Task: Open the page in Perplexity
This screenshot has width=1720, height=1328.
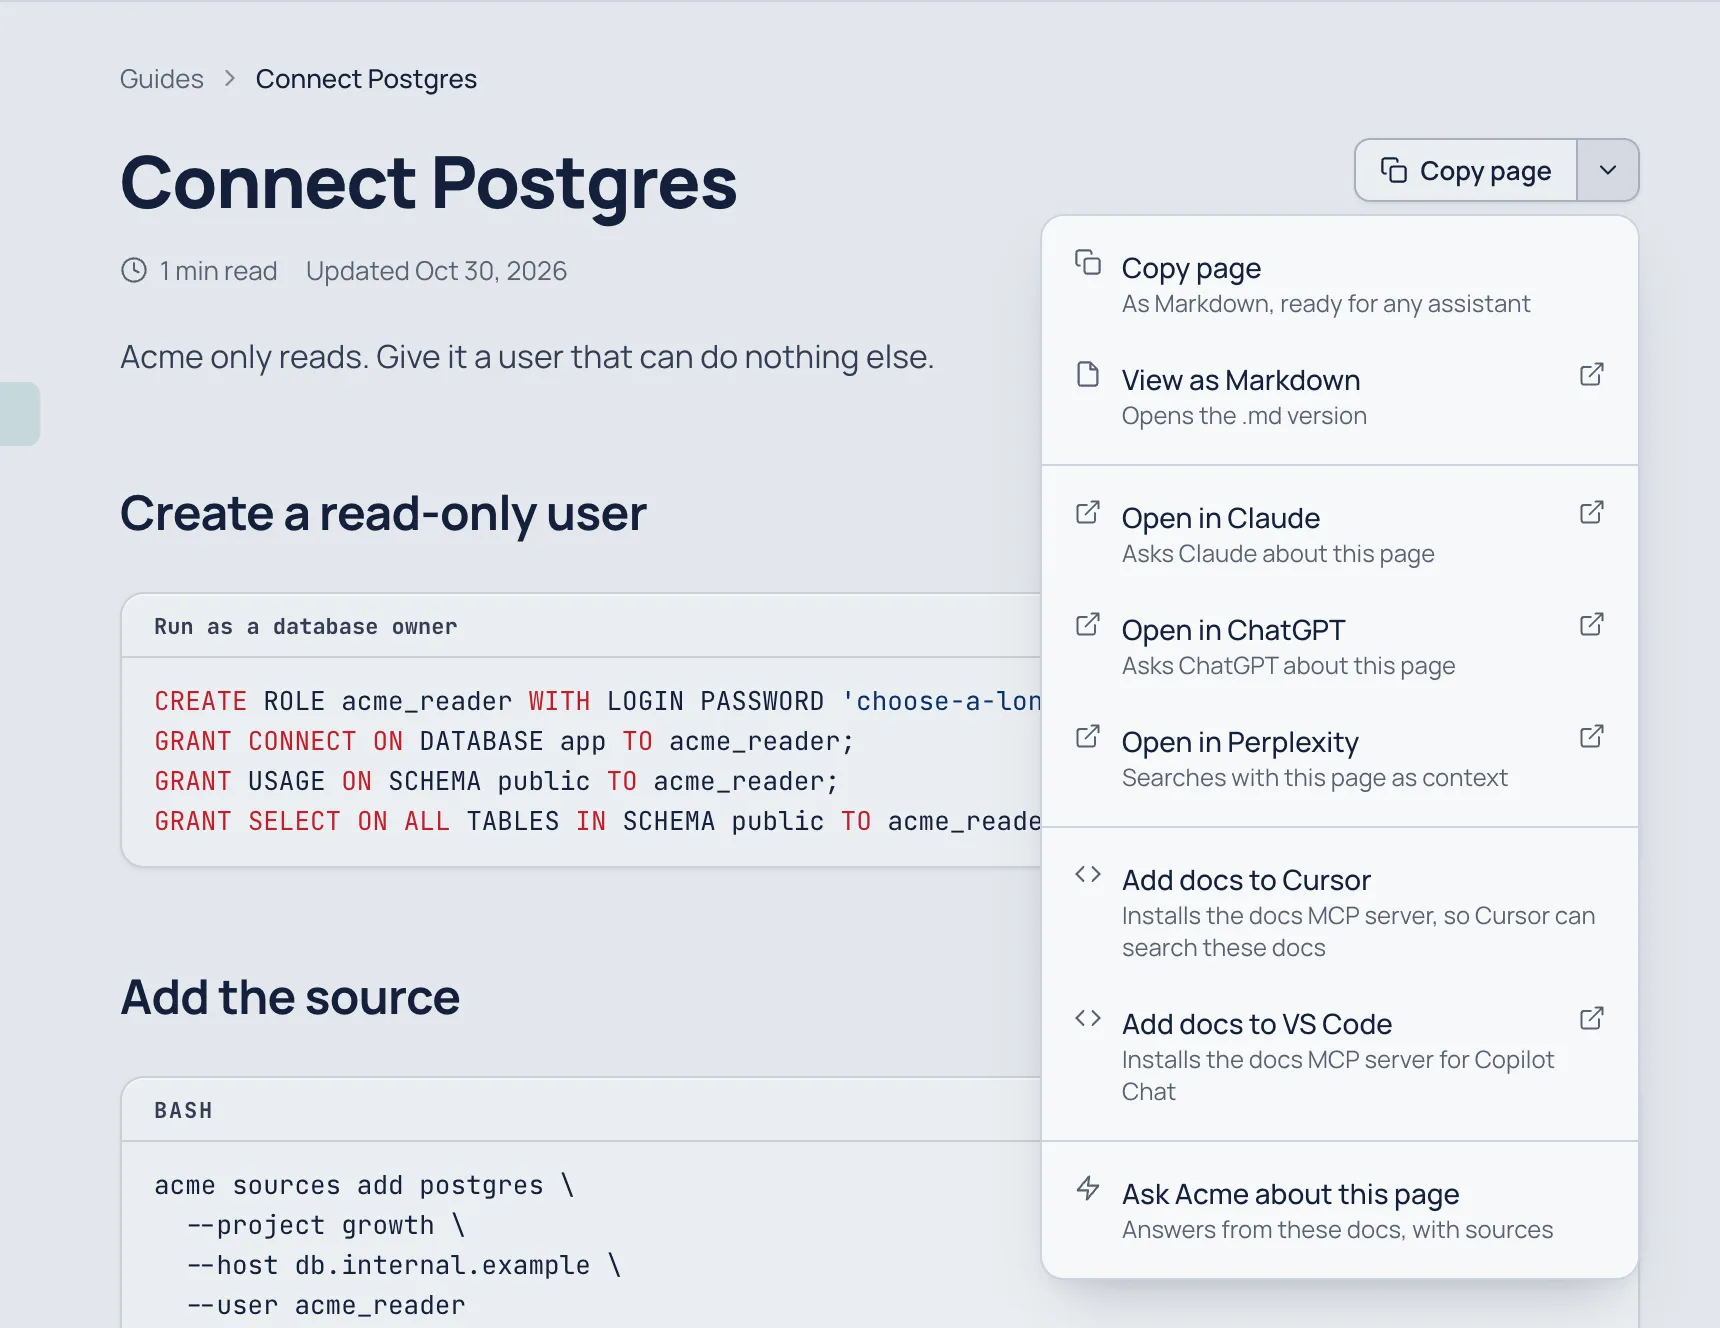Action: [x=1340, y=759]
